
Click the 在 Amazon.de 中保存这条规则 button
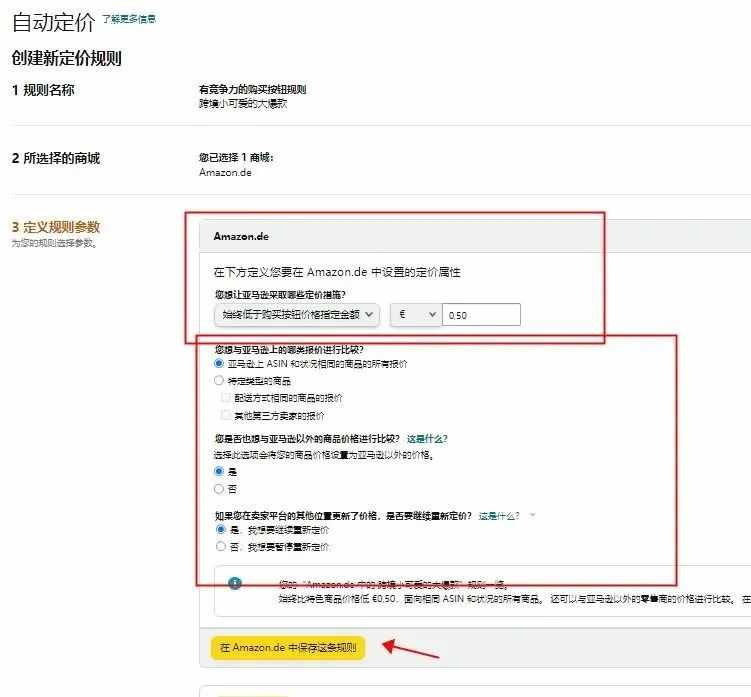click(288, 648)
